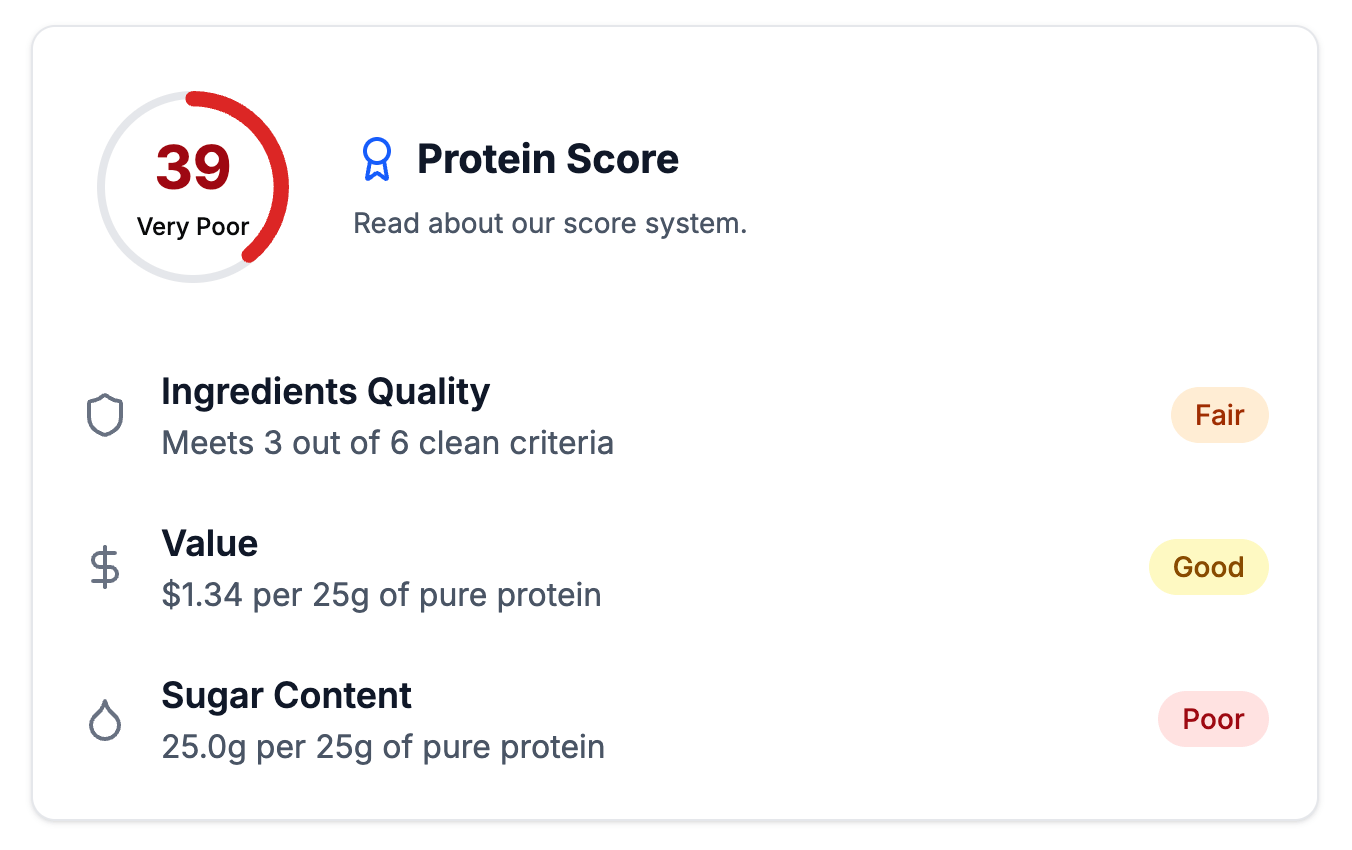Click the shield icon beside Ingredients Quality

[x=105, y=416]
